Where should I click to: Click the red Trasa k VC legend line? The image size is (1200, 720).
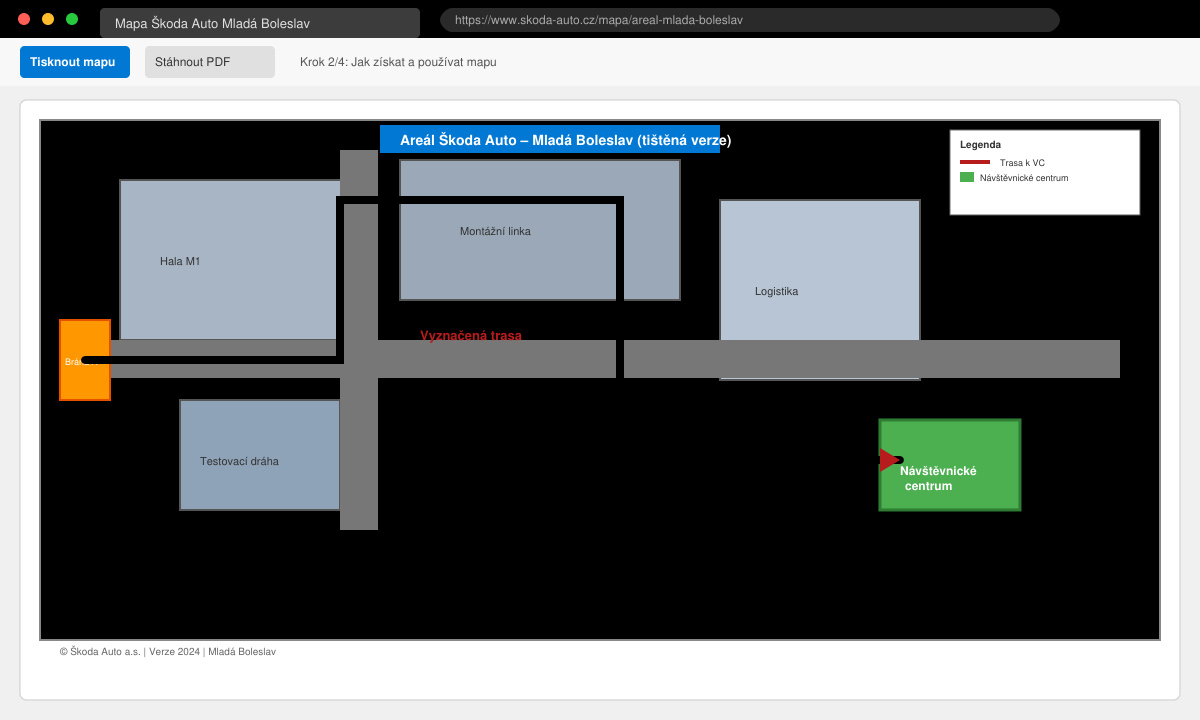point(975,162)
